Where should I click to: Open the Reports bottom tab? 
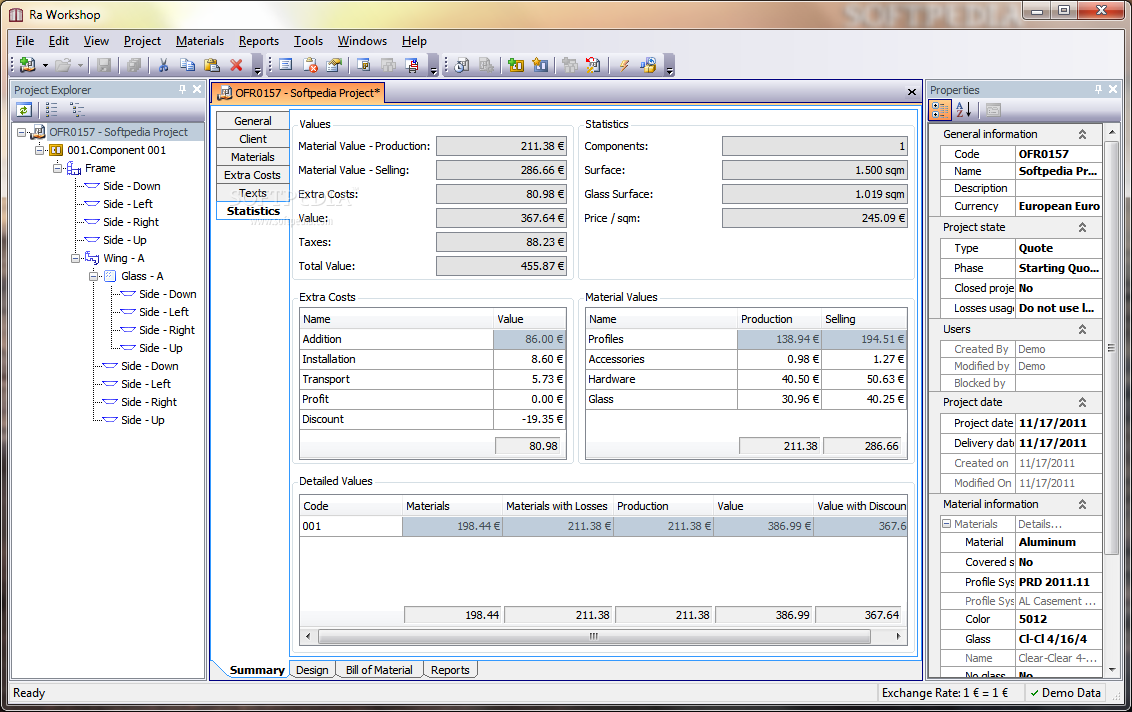450,670
